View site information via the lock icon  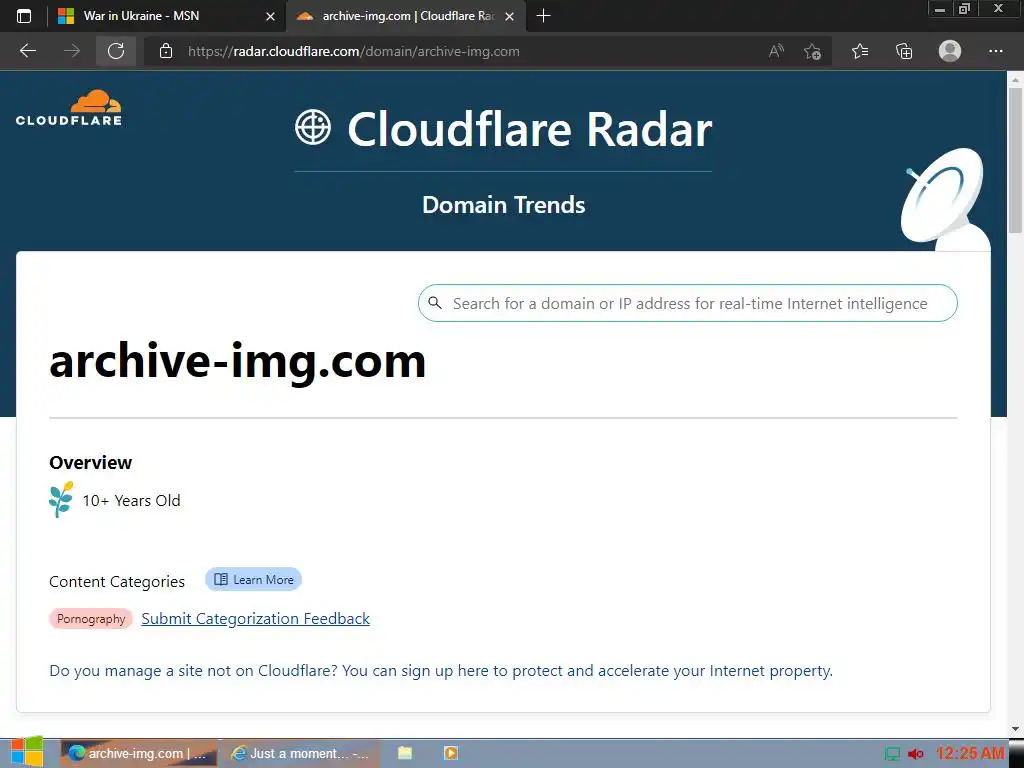166,51
